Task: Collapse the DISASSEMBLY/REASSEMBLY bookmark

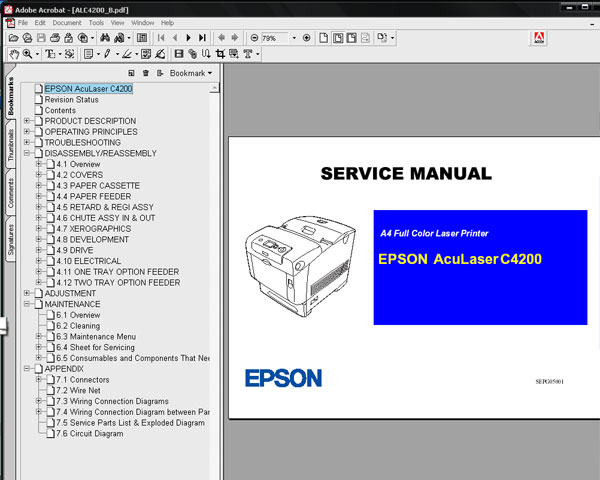Action: pos(26,153)
